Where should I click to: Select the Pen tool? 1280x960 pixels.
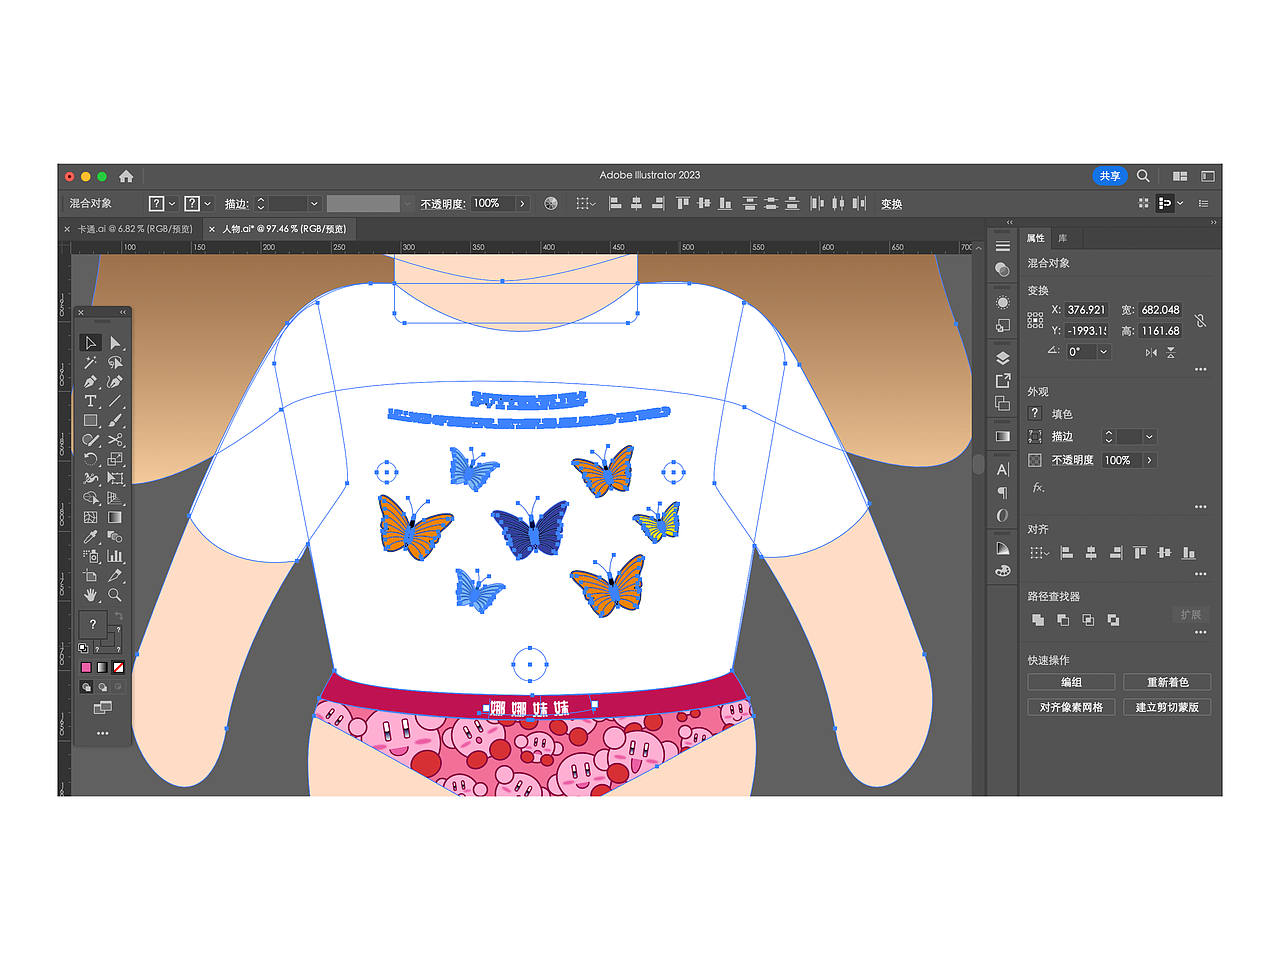click(91, 381)
